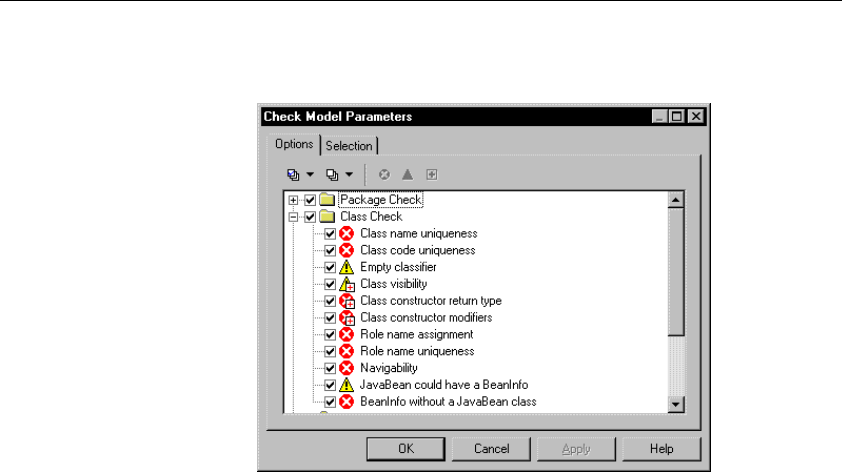
Task: Click scrollbar up arrow in check list
Action: pos(676,200)
